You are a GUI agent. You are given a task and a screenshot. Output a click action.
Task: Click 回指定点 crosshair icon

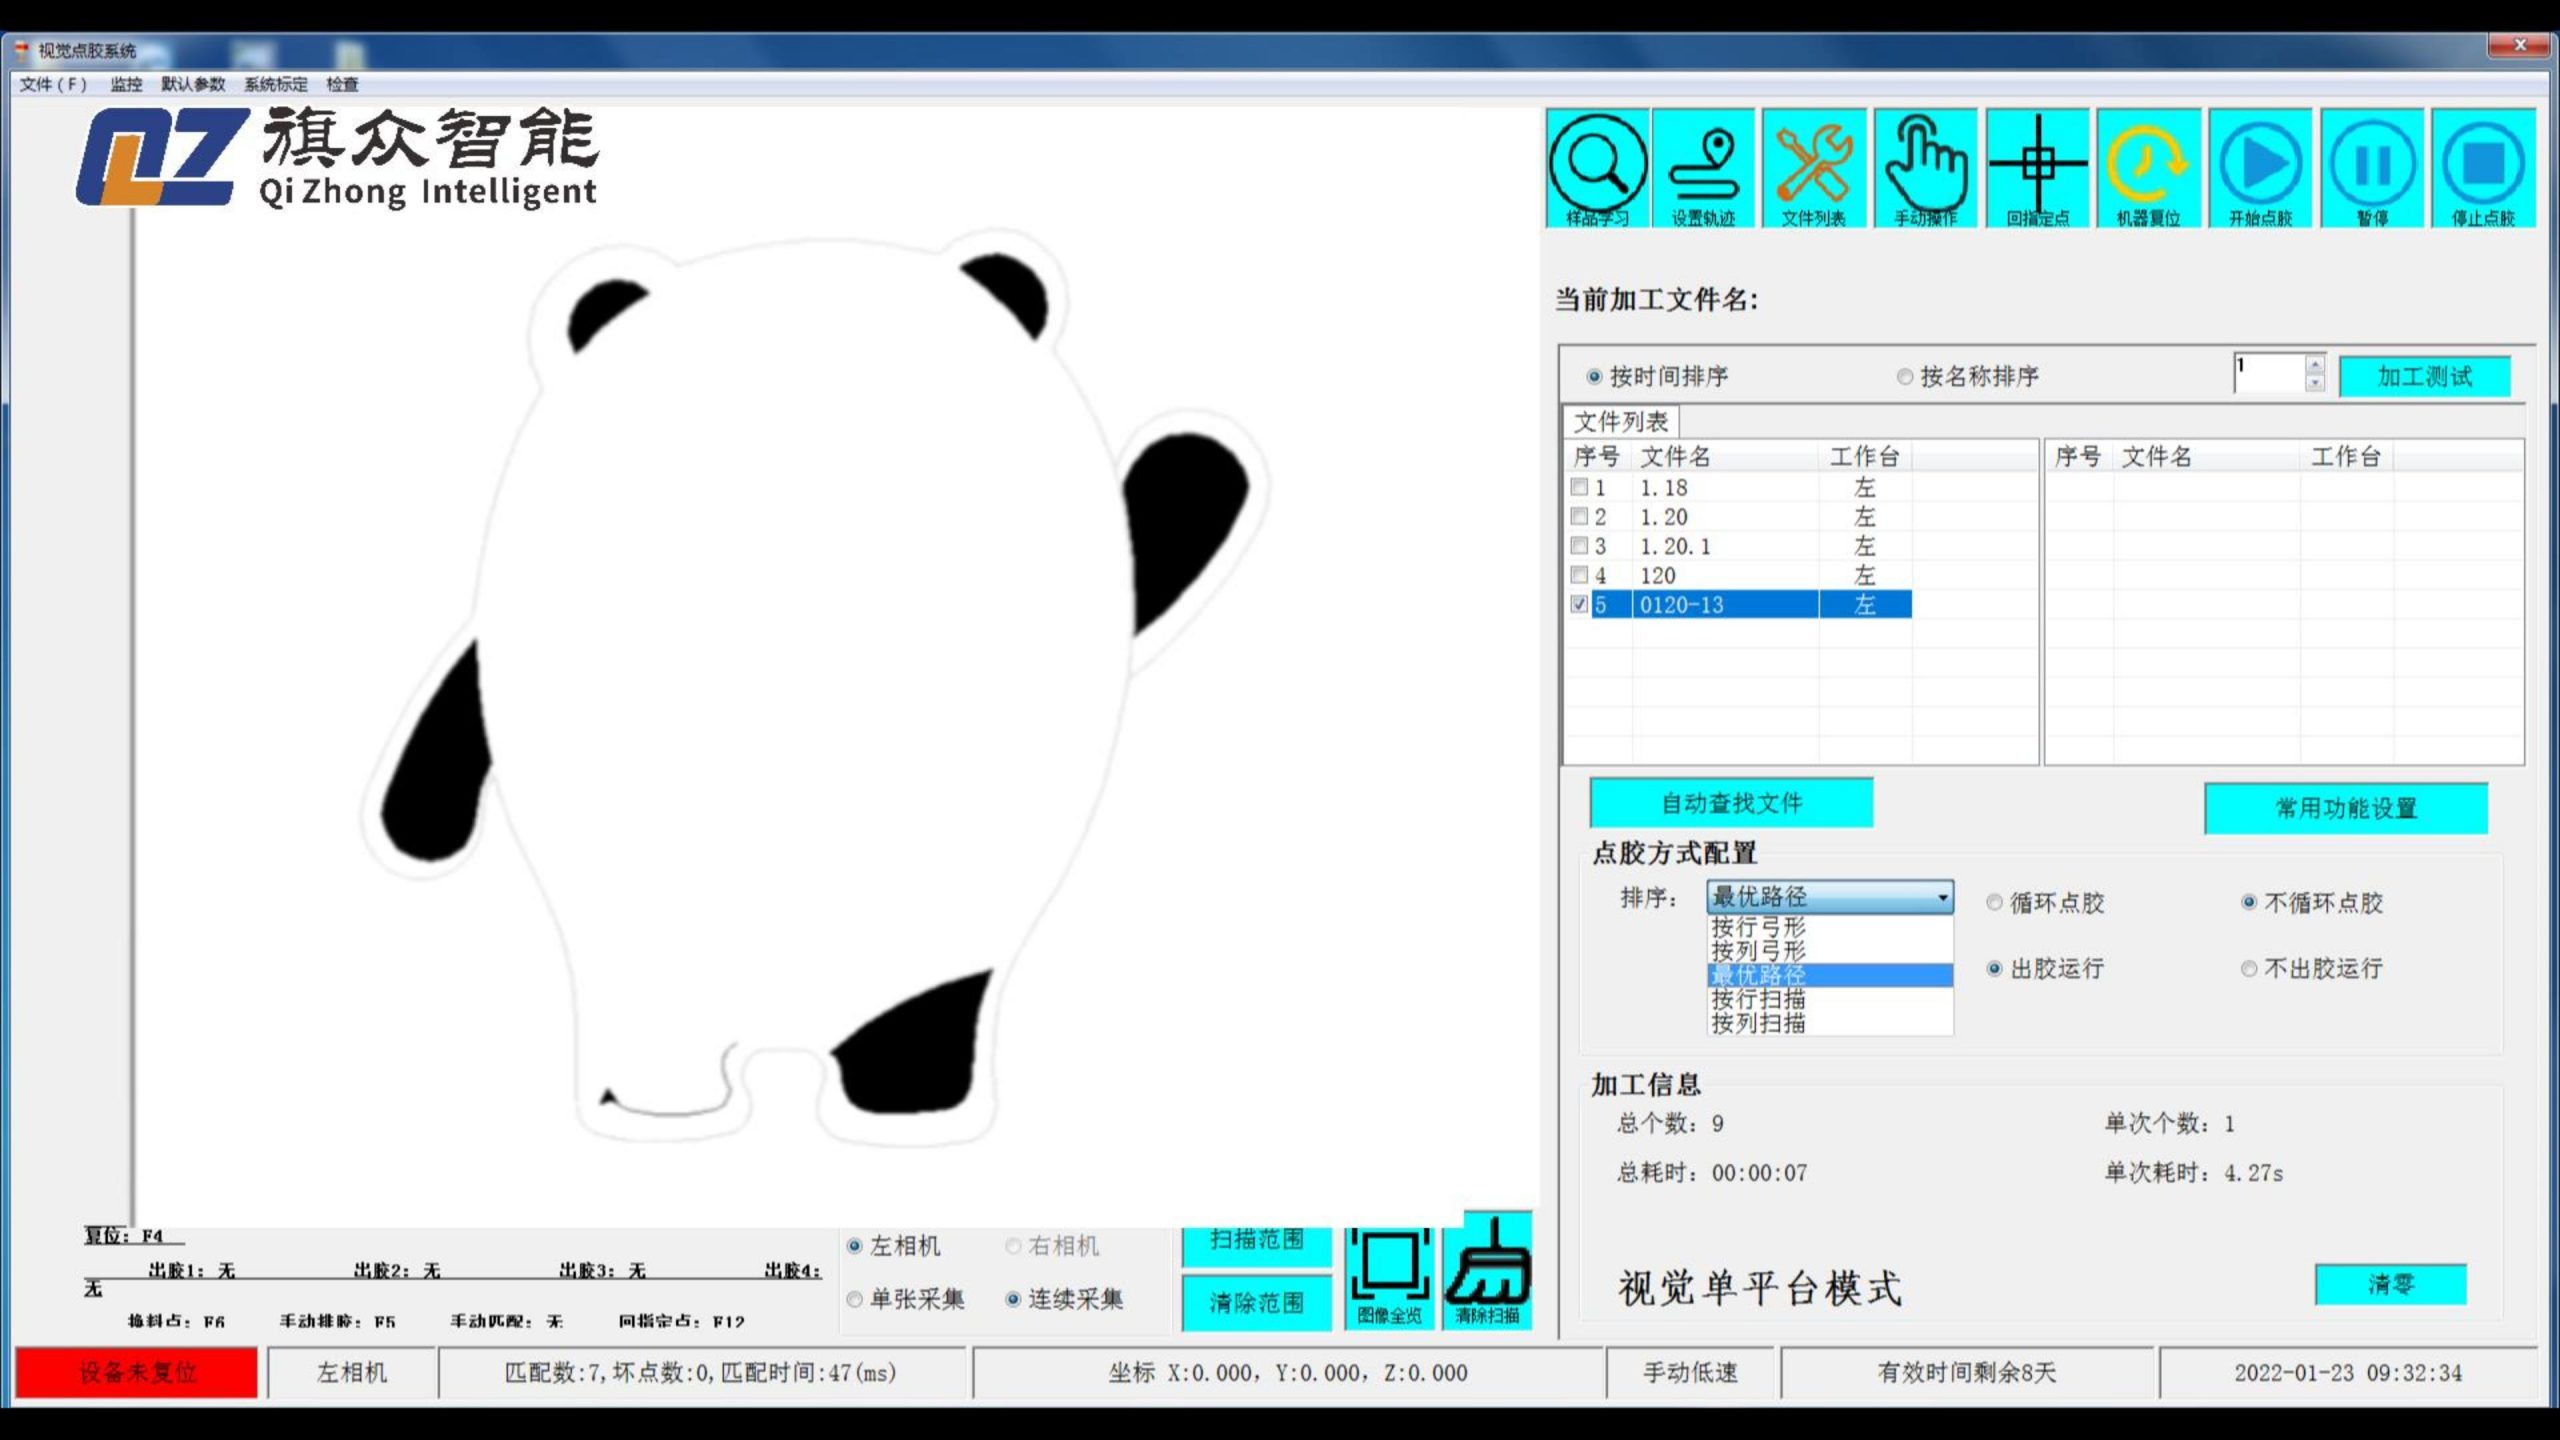[2037, 168]
